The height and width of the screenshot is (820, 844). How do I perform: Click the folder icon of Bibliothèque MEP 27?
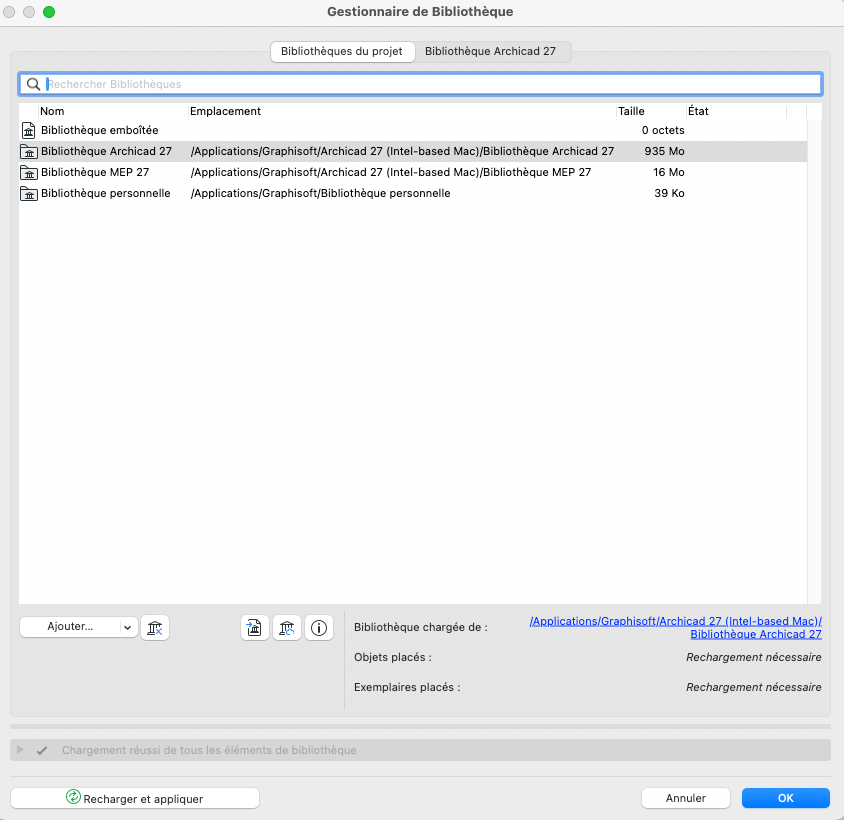[29, 173]
